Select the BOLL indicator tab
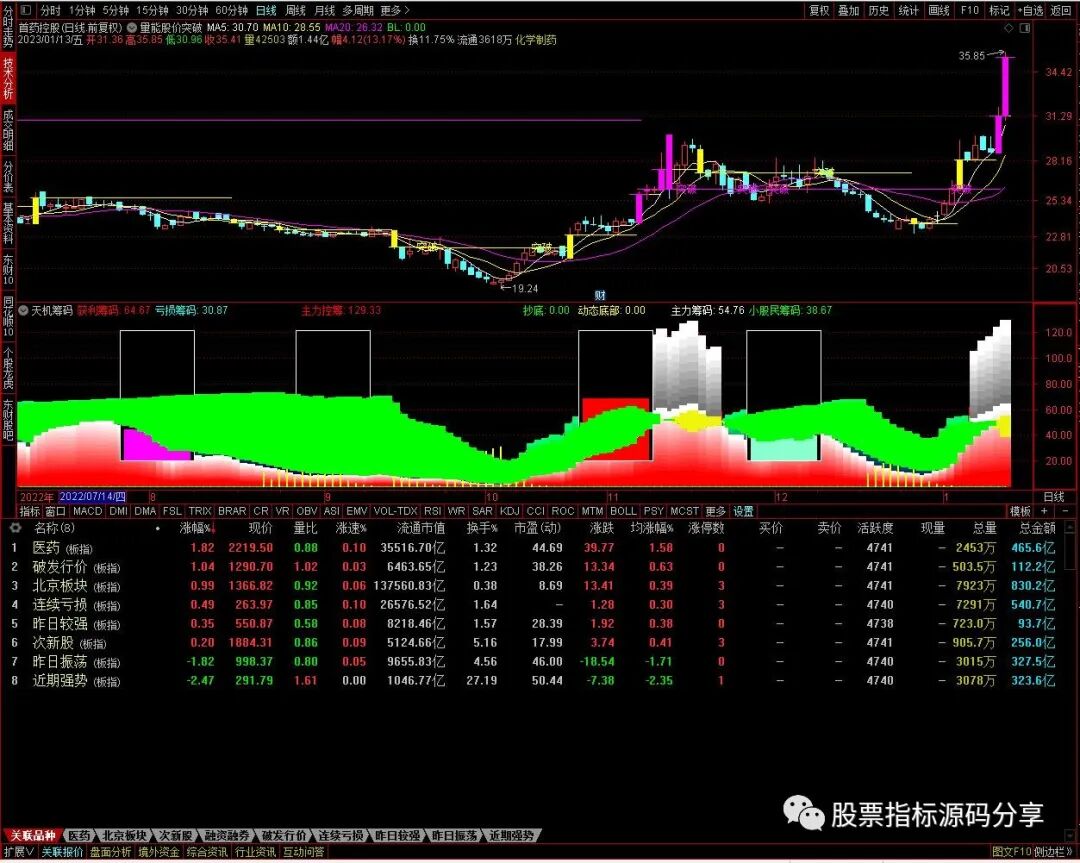Image resolution: width=1080 pixels, height=863 pixels. point(623,511)
